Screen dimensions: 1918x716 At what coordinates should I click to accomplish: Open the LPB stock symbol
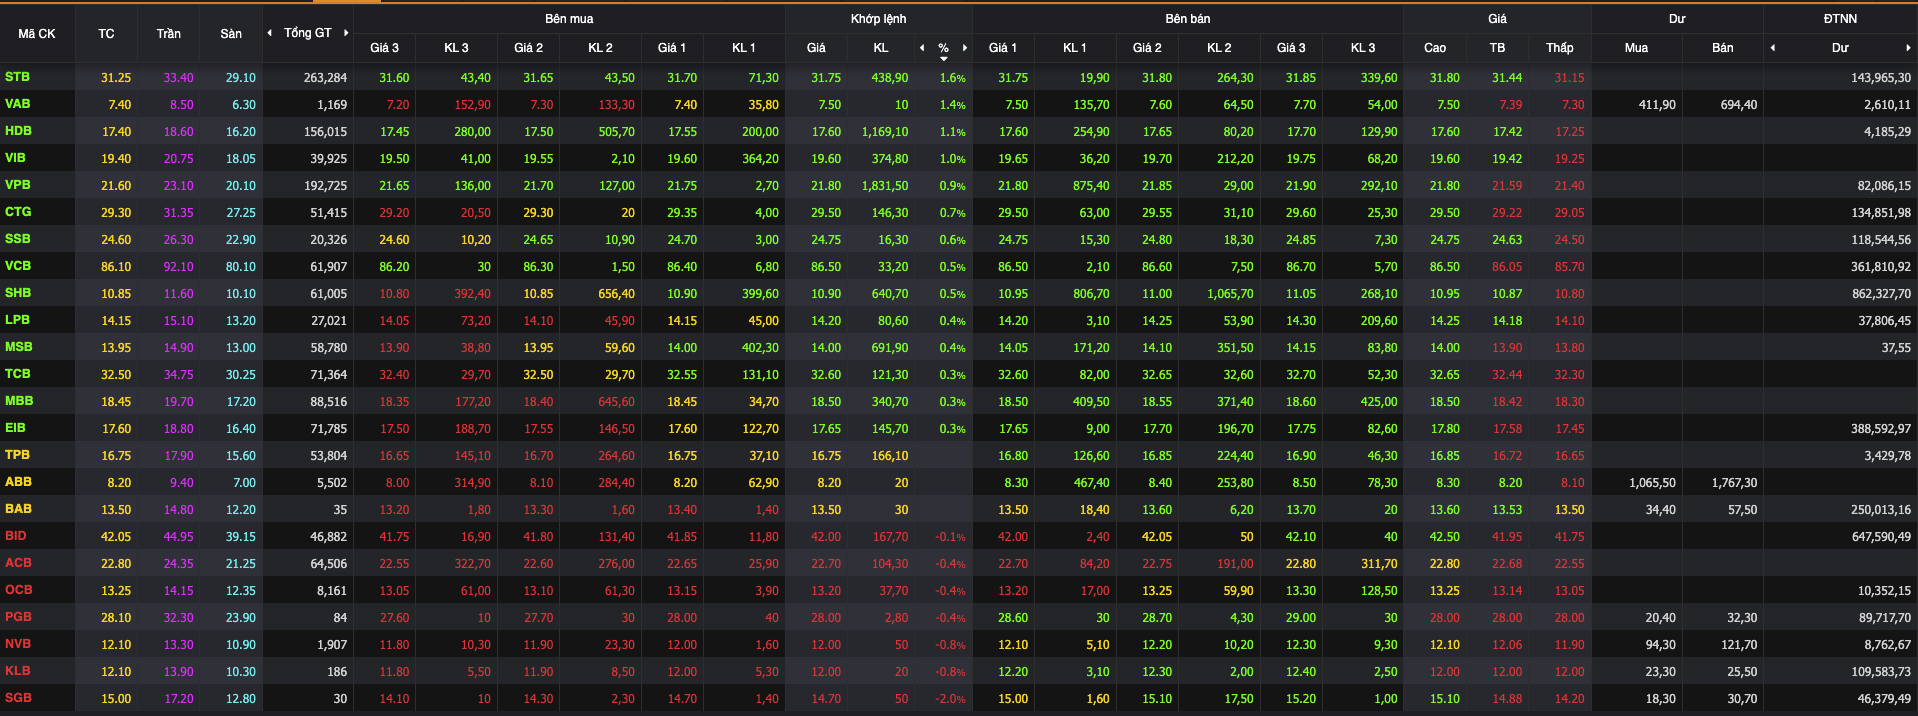tap(17, 320)
